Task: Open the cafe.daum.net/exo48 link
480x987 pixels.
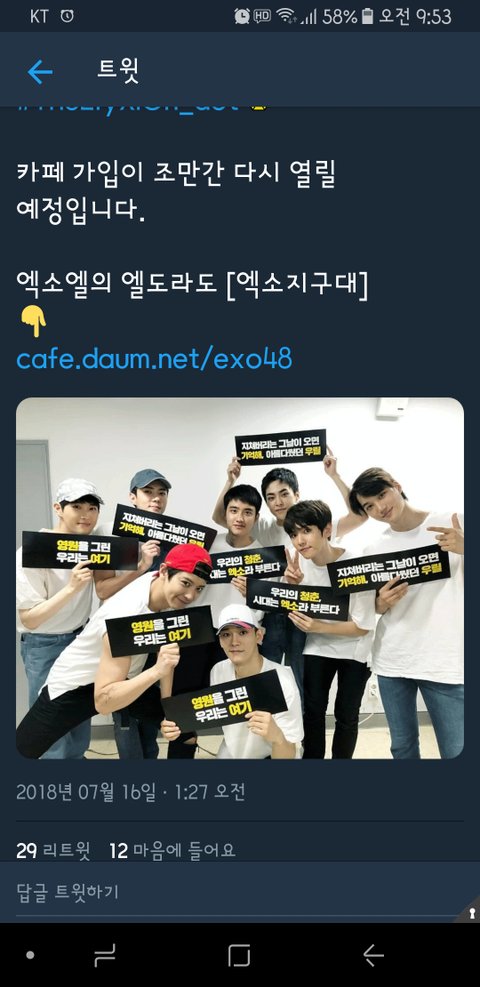Action: coord(154,359)
